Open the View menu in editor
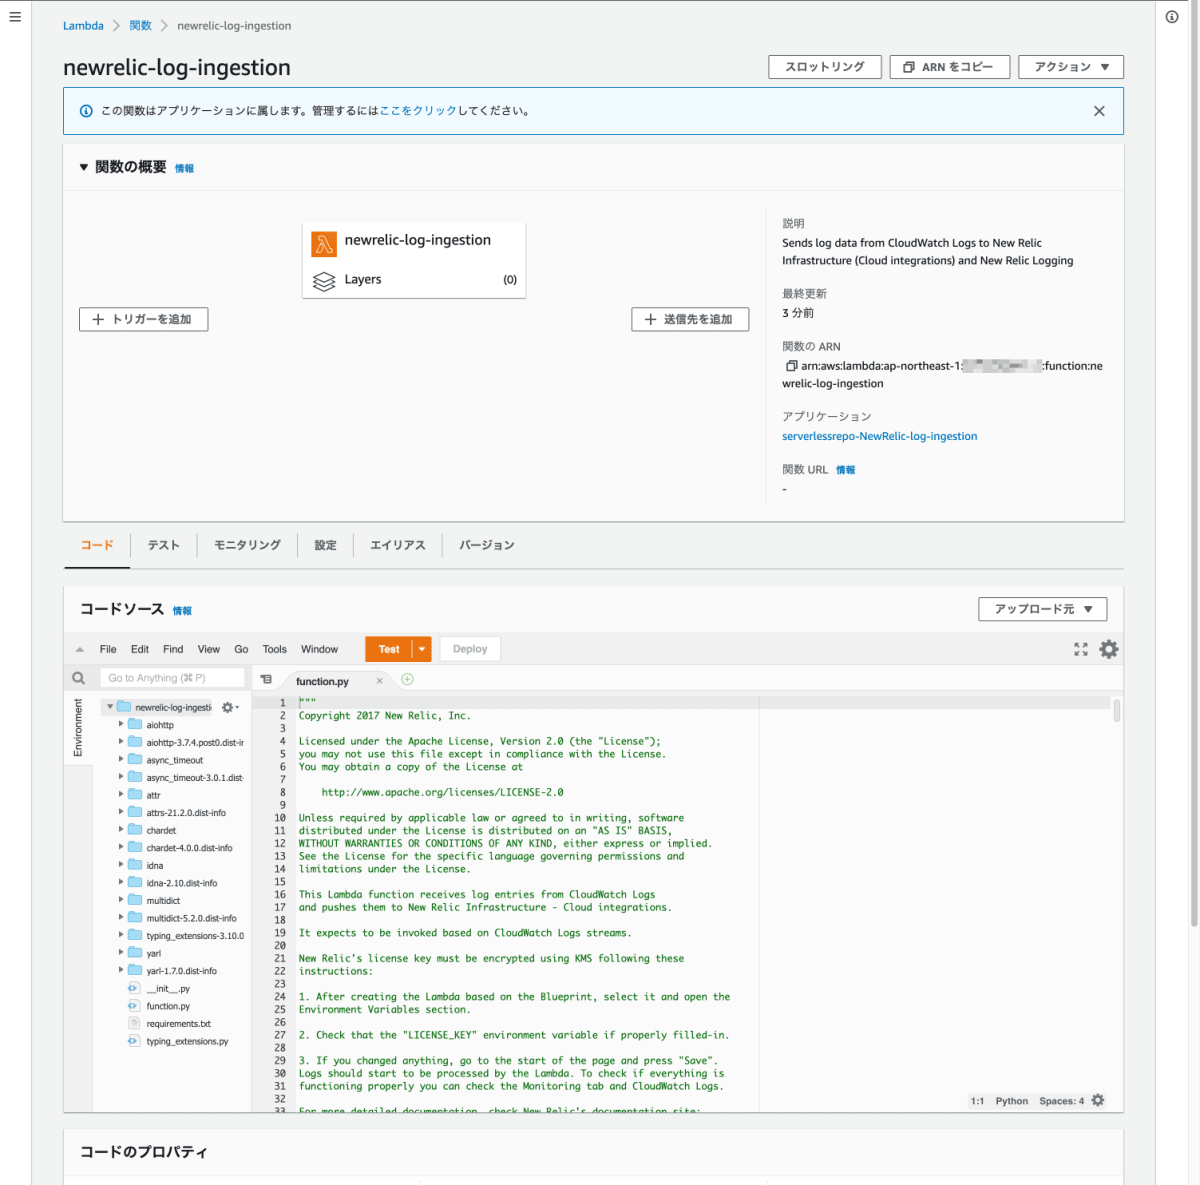 [x=209, y=649]
